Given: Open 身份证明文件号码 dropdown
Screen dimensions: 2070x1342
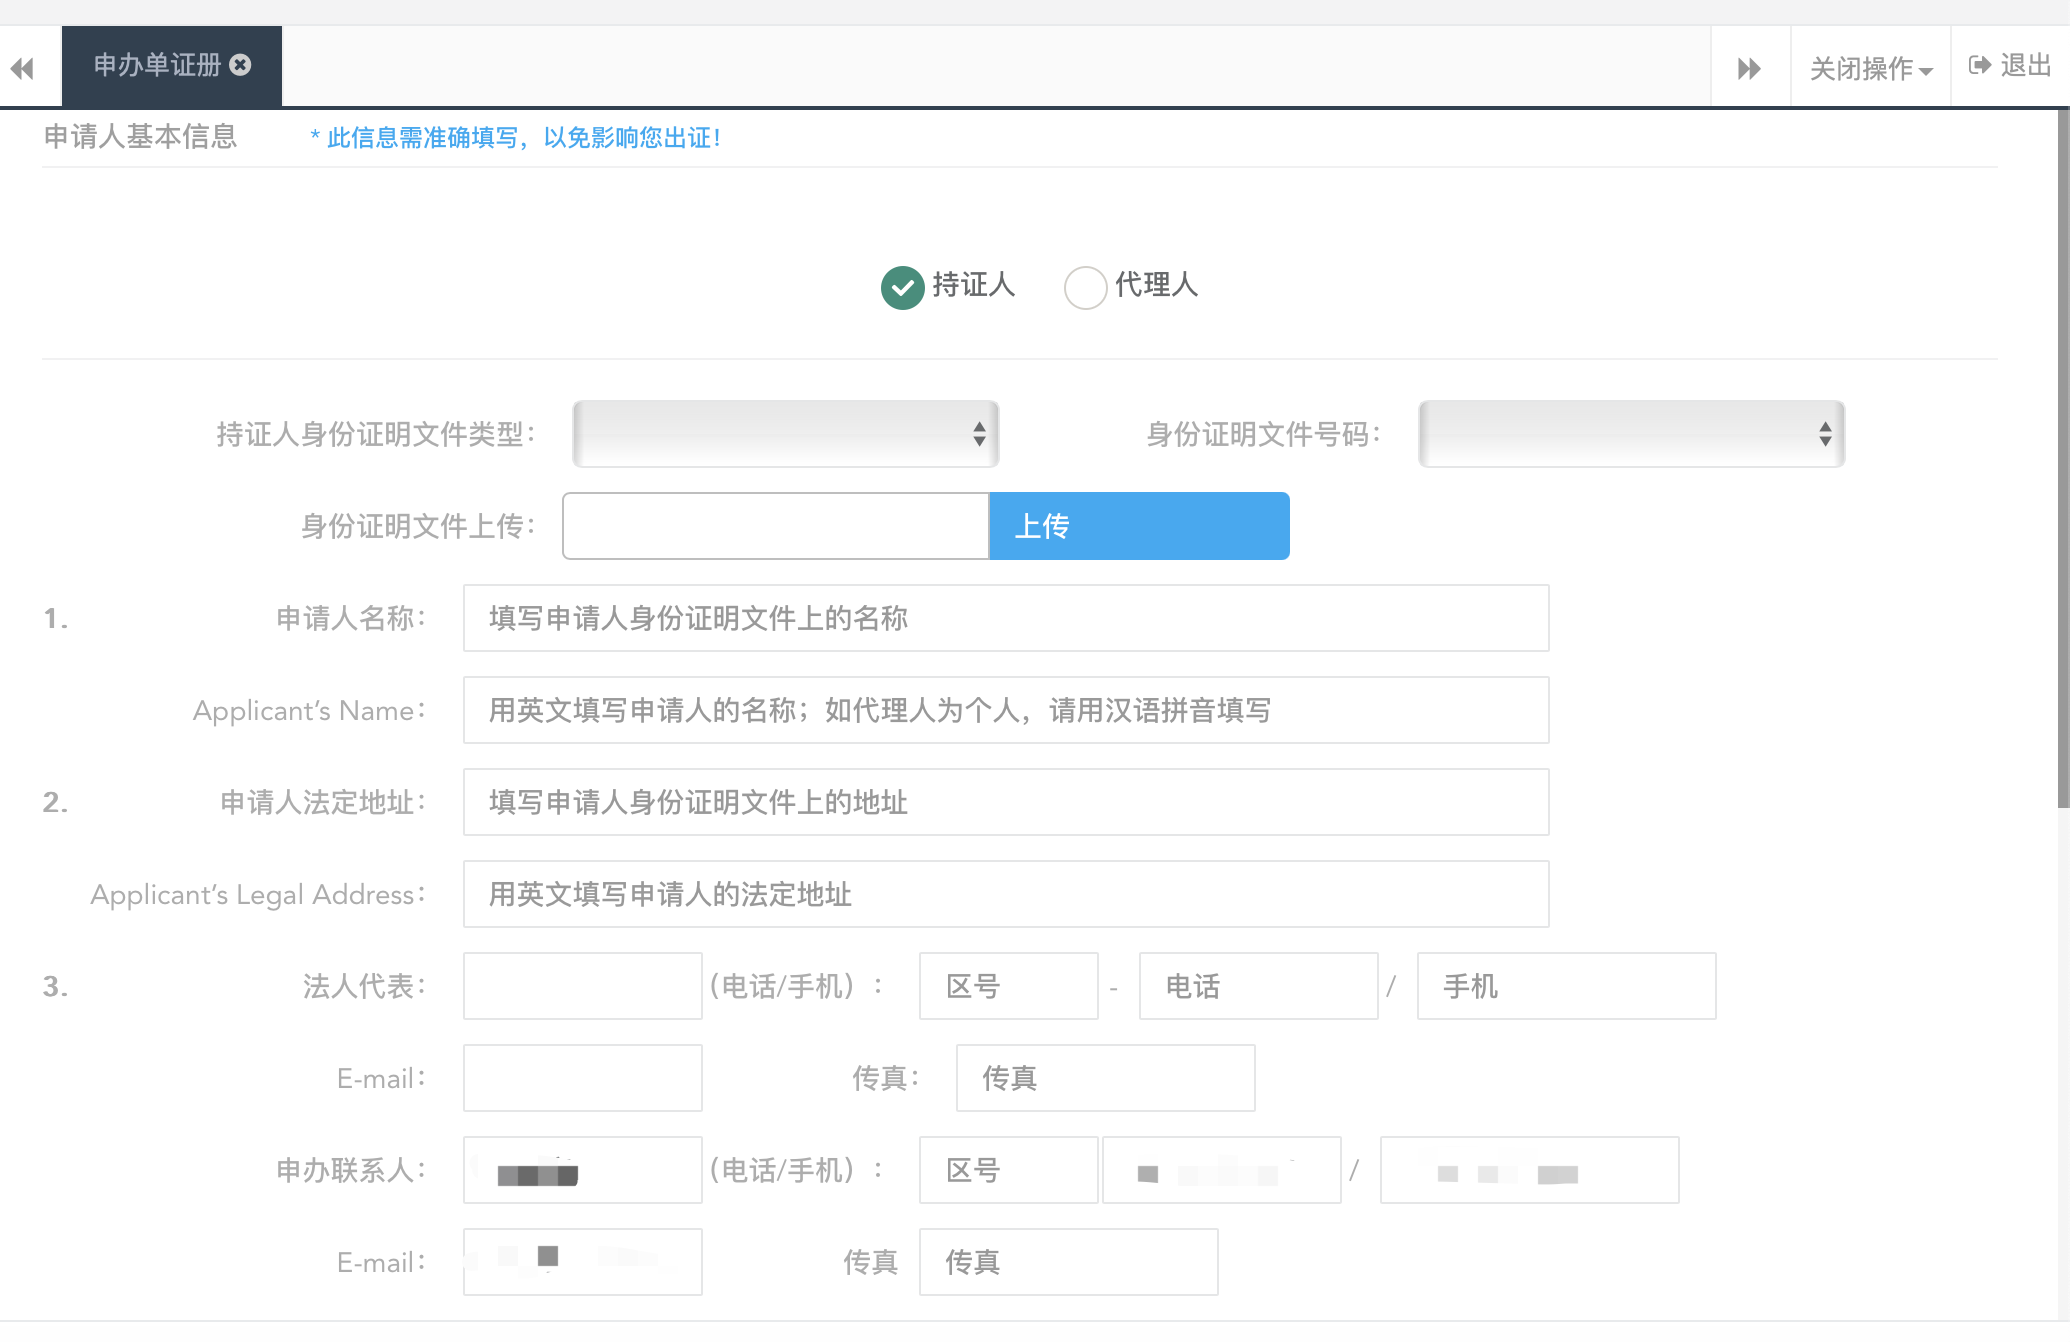Looking at the screenshot, I should pos(1631,434).
